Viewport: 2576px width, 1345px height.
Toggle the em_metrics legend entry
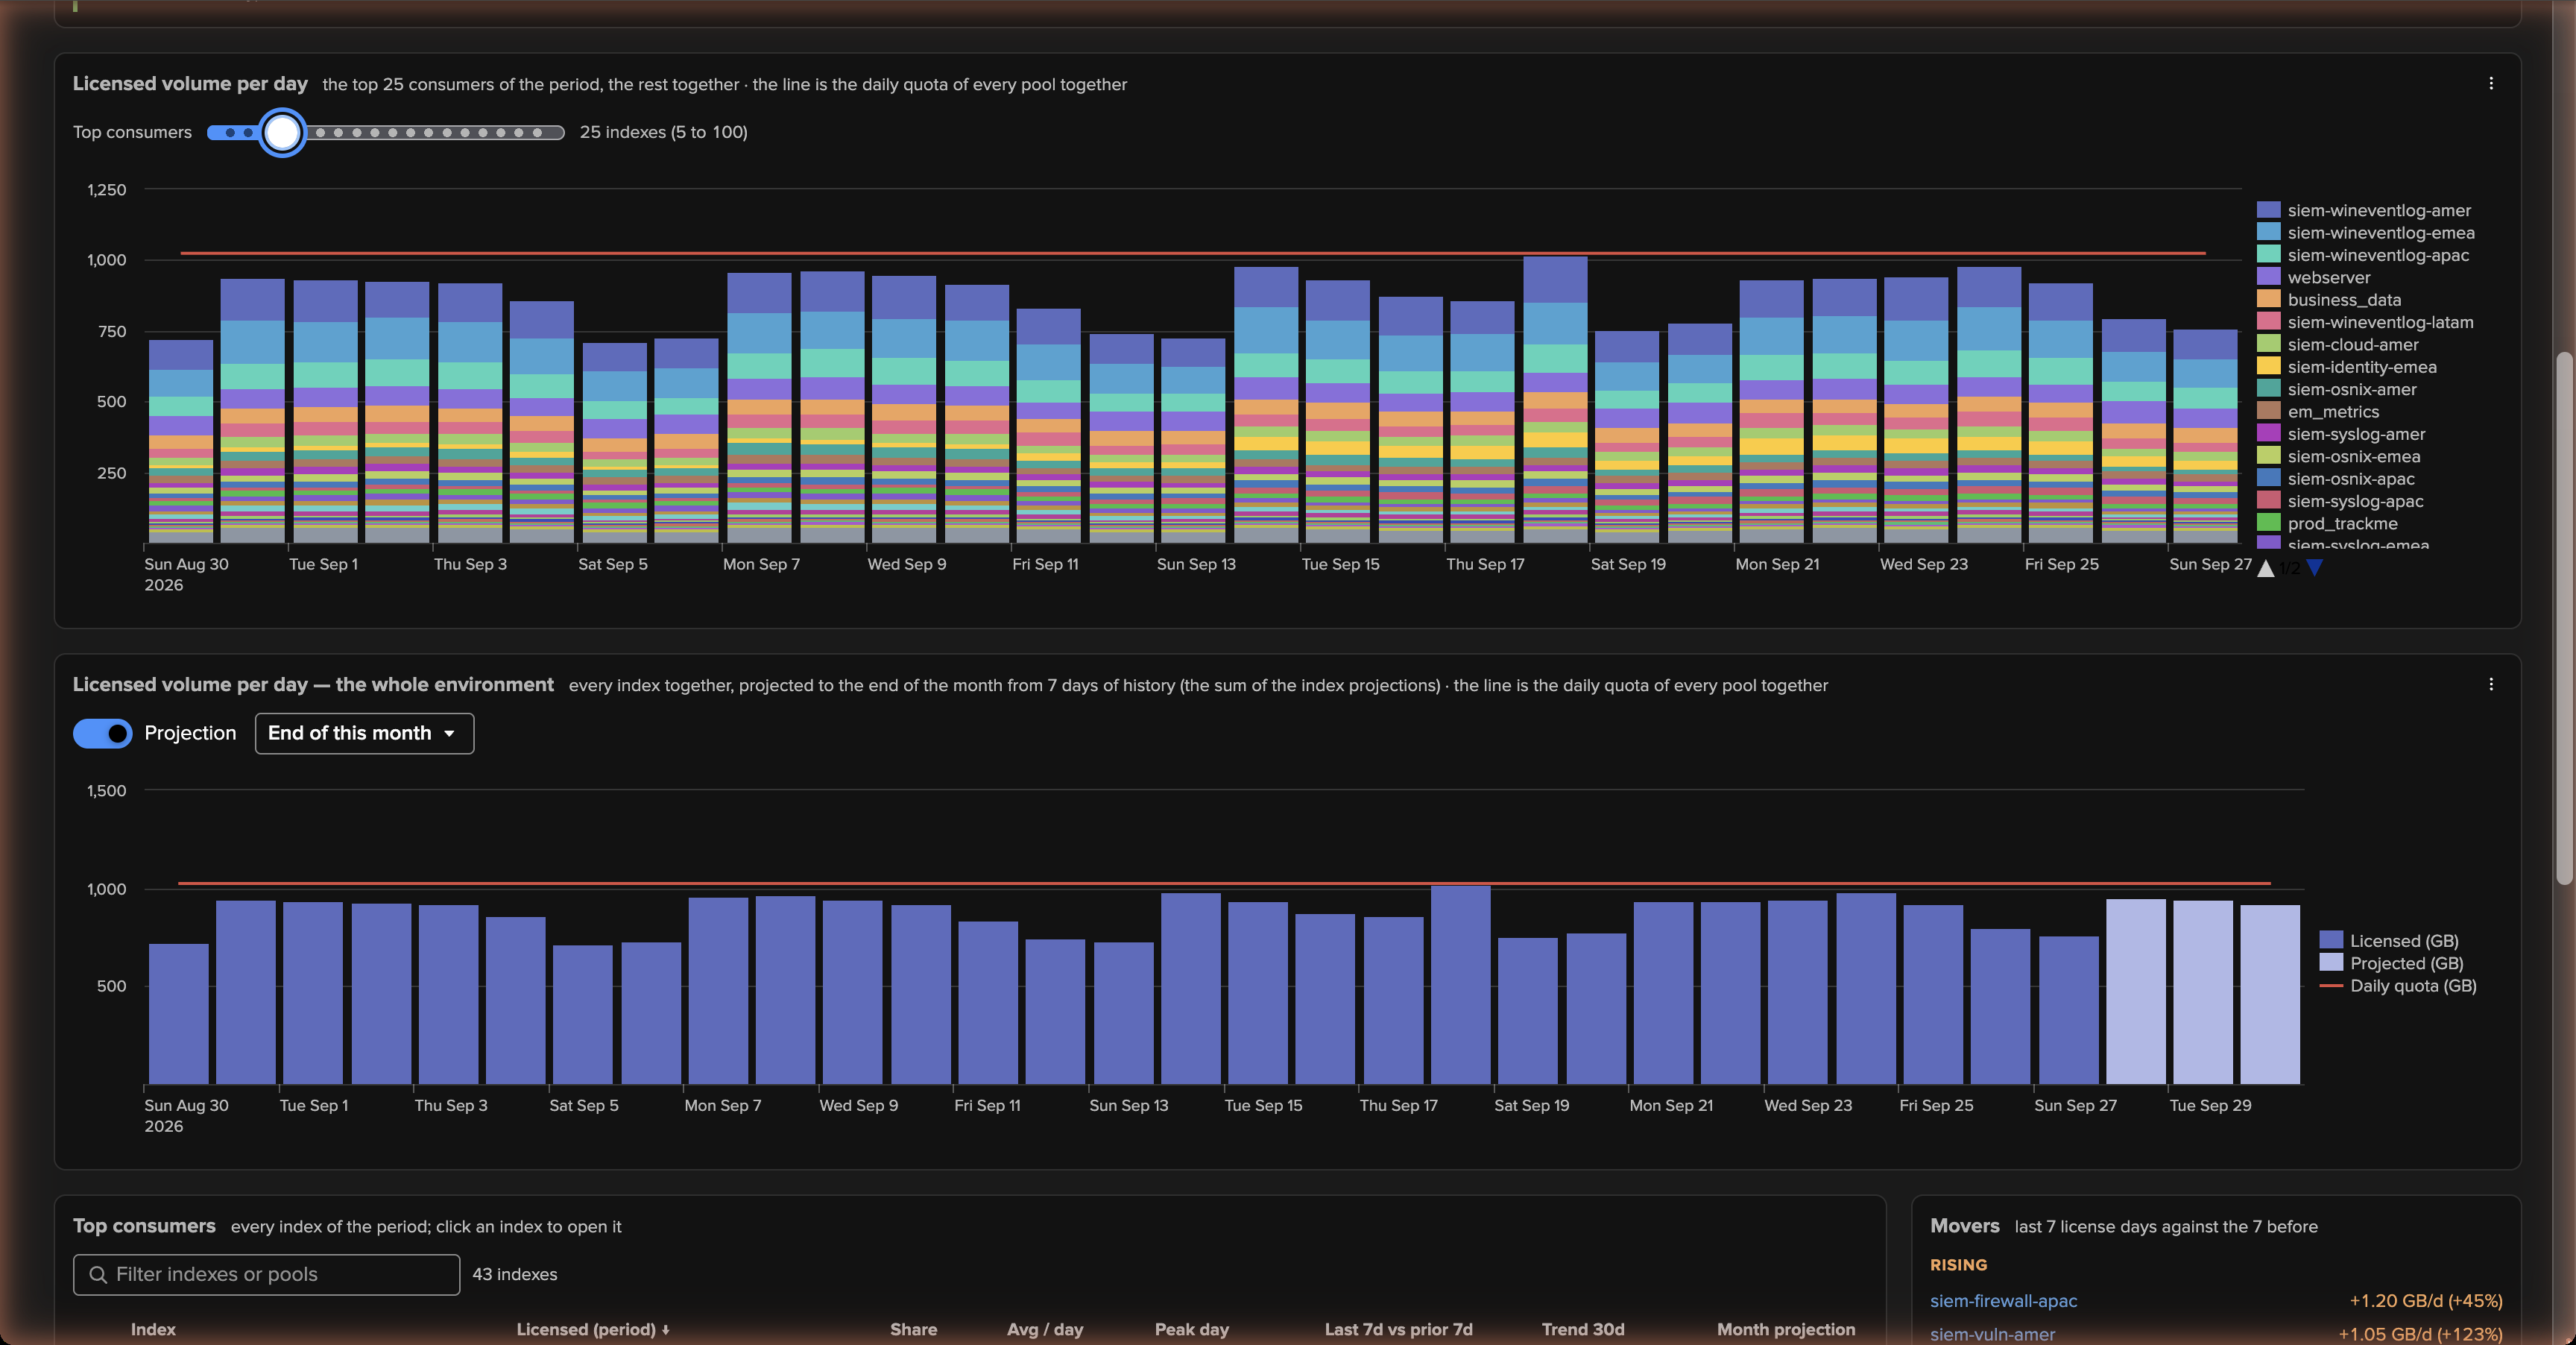tap(2318, 412)
